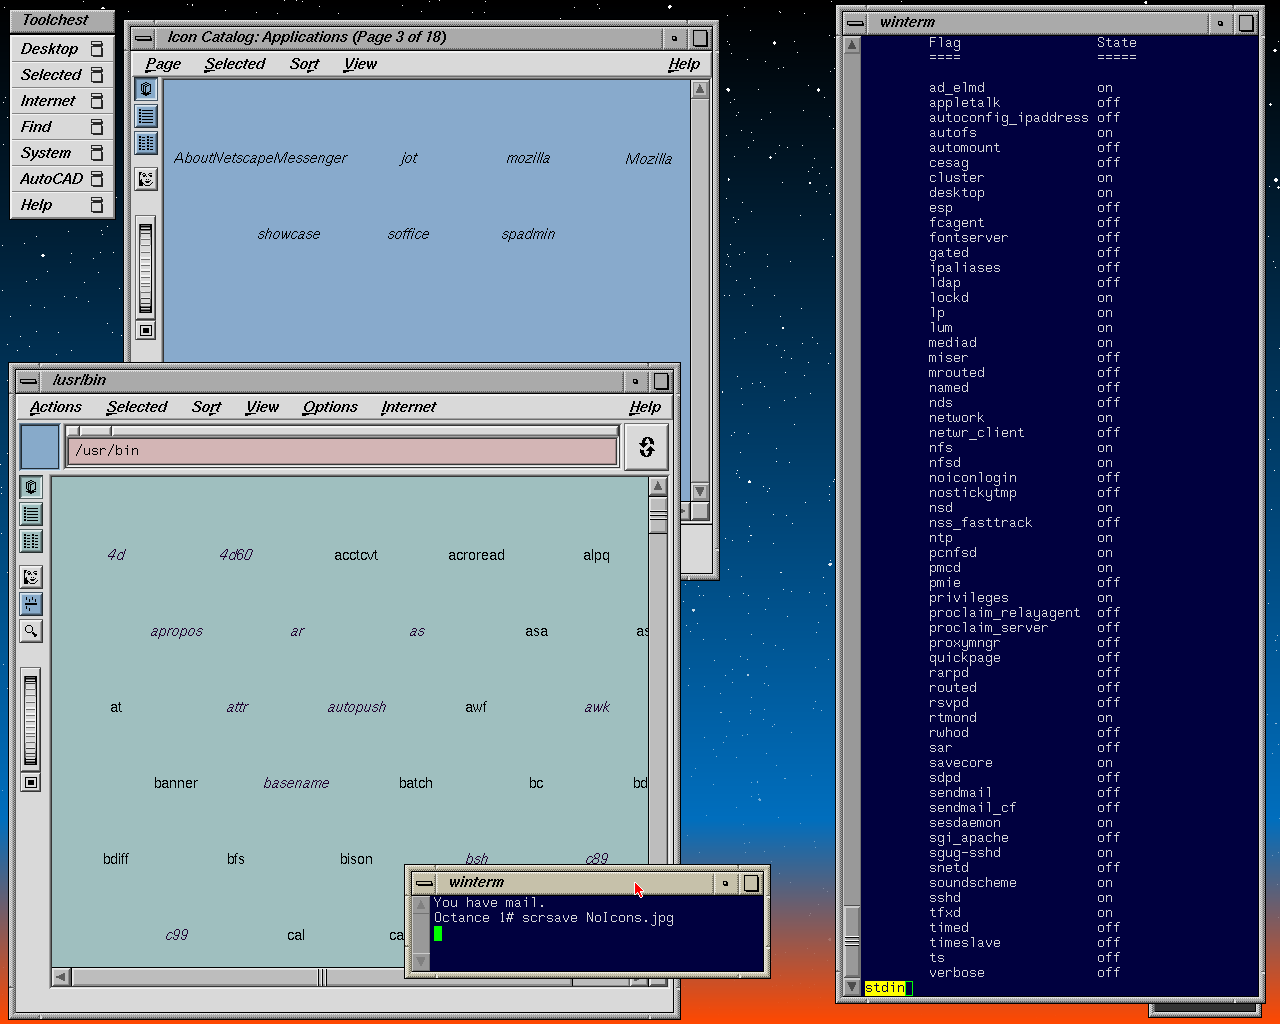Click the tear-off icon beside Selected in Toolchest
This screenshot has width=1280, height=1024.
[97, 75]
